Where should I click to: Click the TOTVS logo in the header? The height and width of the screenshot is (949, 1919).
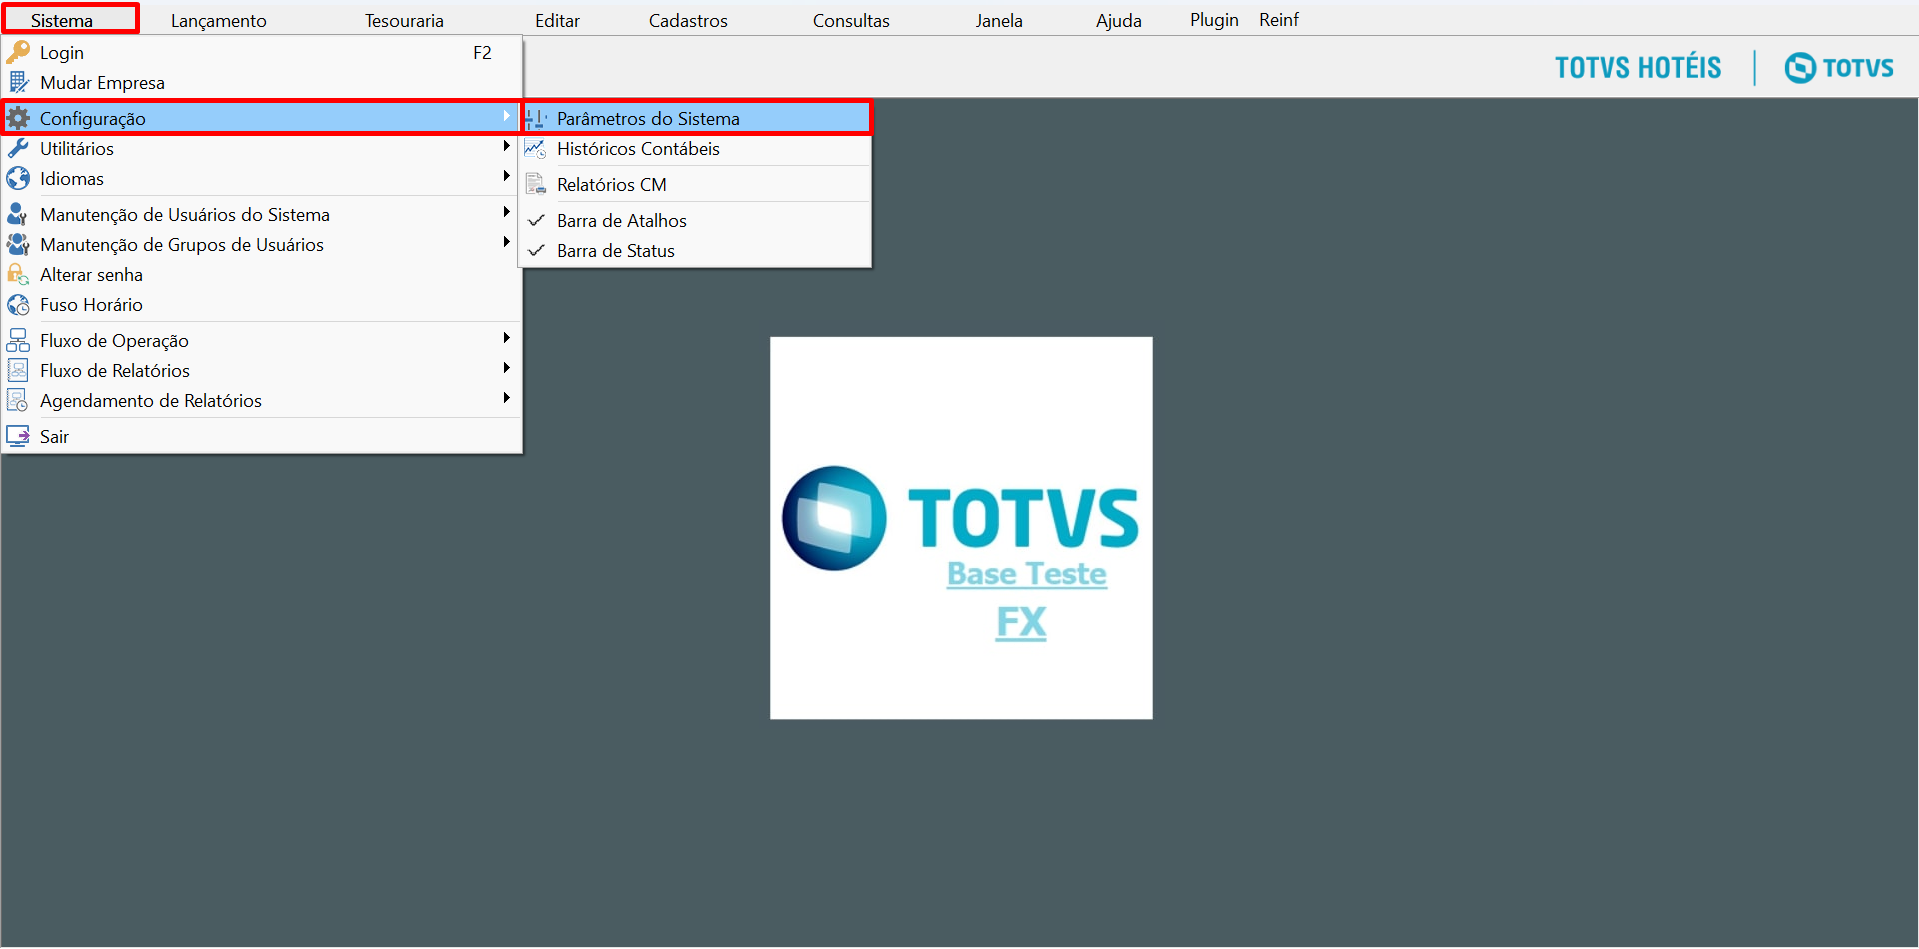point(1838,67)
